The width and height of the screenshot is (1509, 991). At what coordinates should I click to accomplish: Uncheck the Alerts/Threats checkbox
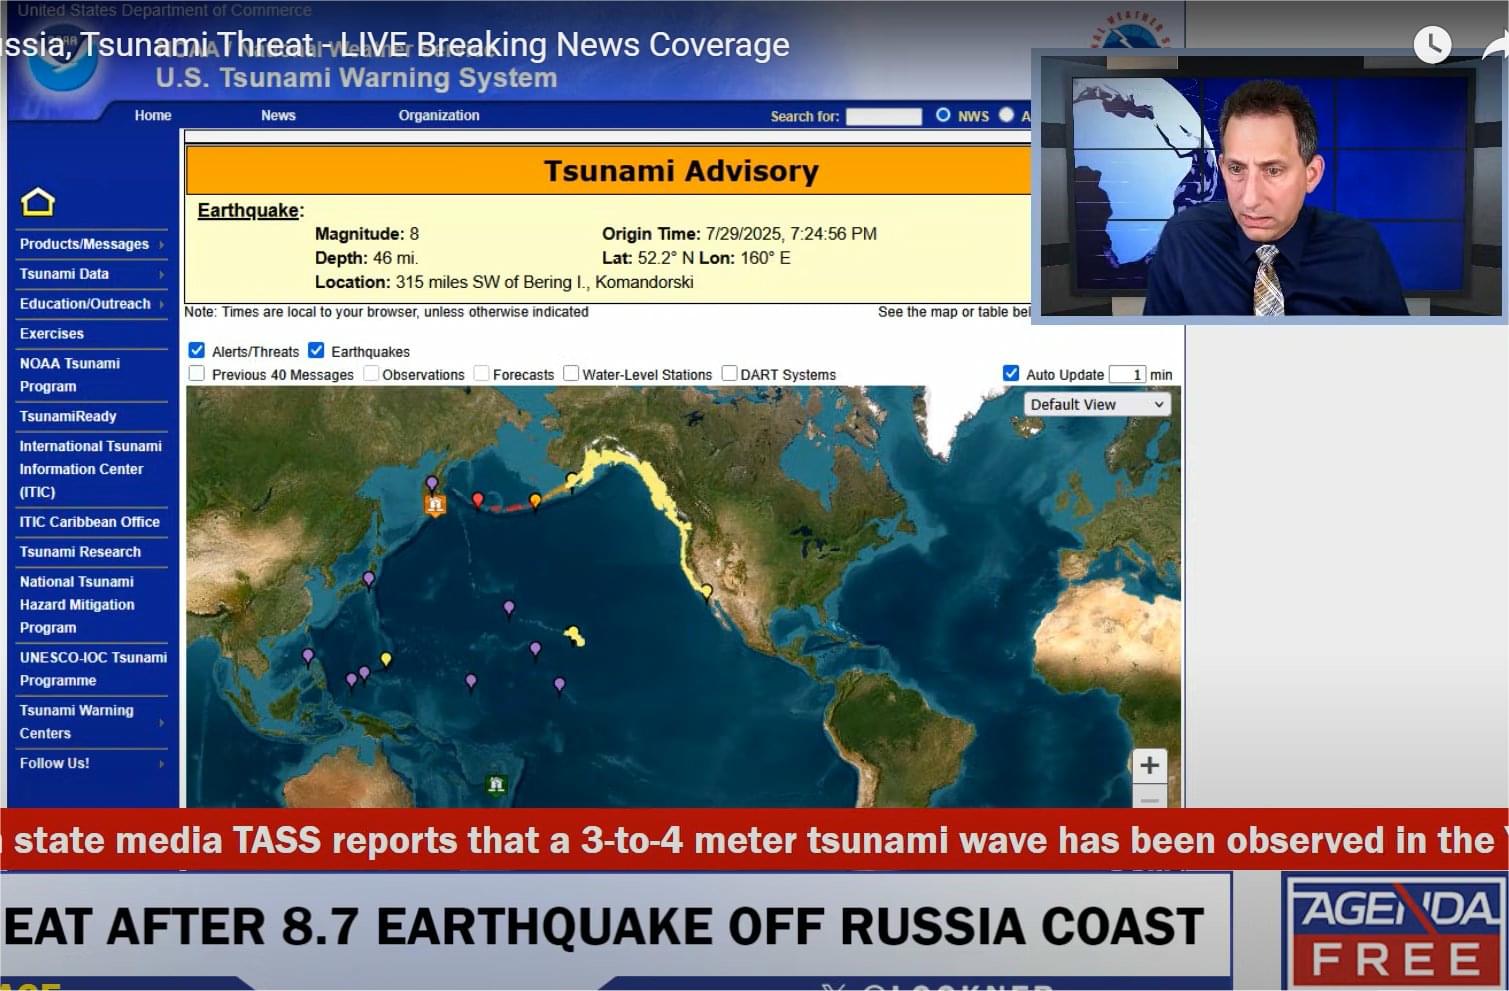tap(197, 350)
